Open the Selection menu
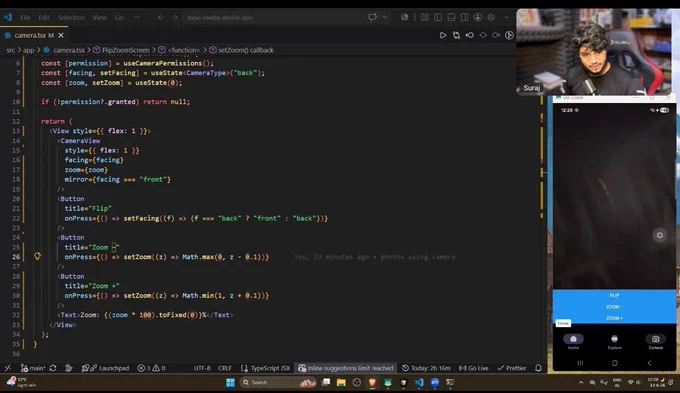680x393 pixels. coord(71,17)
